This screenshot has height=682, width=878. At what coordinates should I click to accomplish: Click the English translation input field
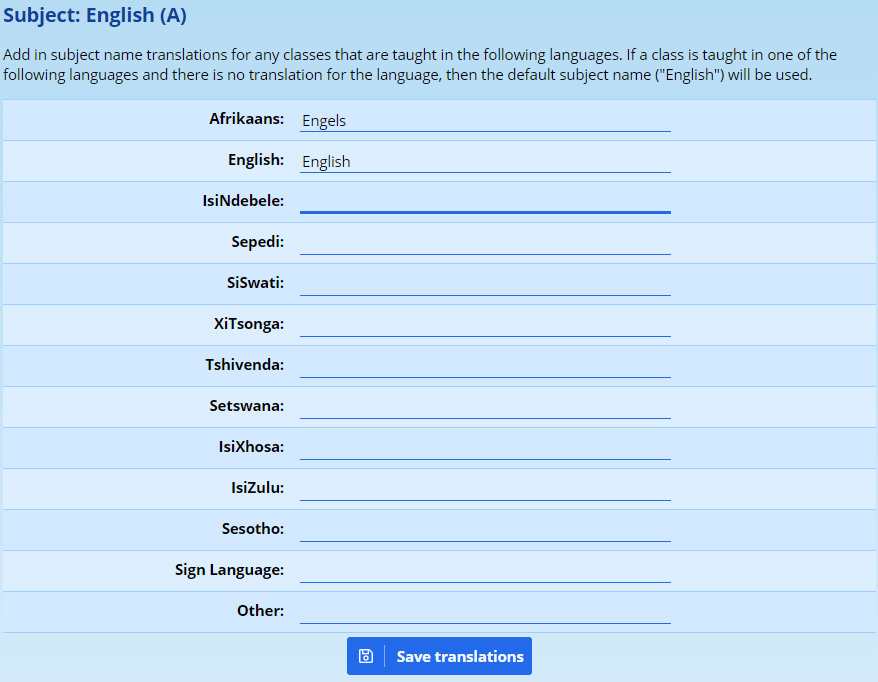point(485,161)
